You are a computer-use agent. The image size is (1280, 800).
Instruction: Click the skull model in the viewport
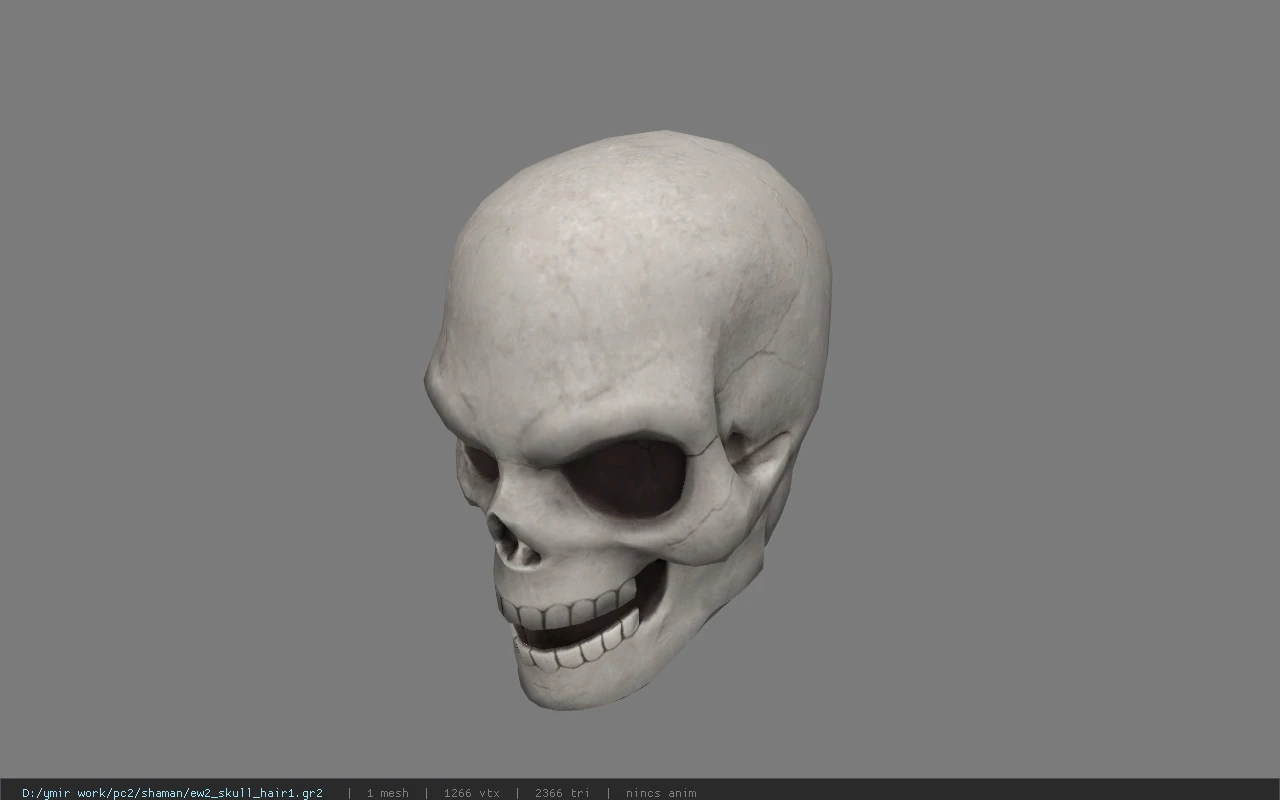coord(627,420)
